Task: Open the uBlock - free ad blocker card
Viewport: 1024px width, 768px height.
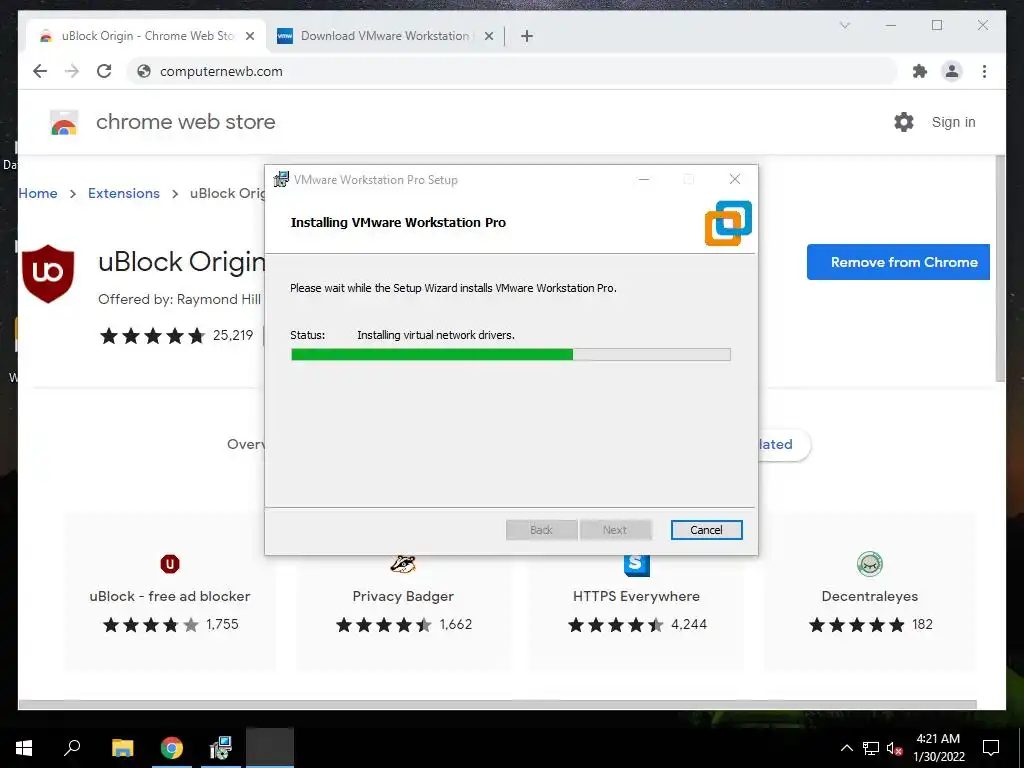Action: coord(170,593)
